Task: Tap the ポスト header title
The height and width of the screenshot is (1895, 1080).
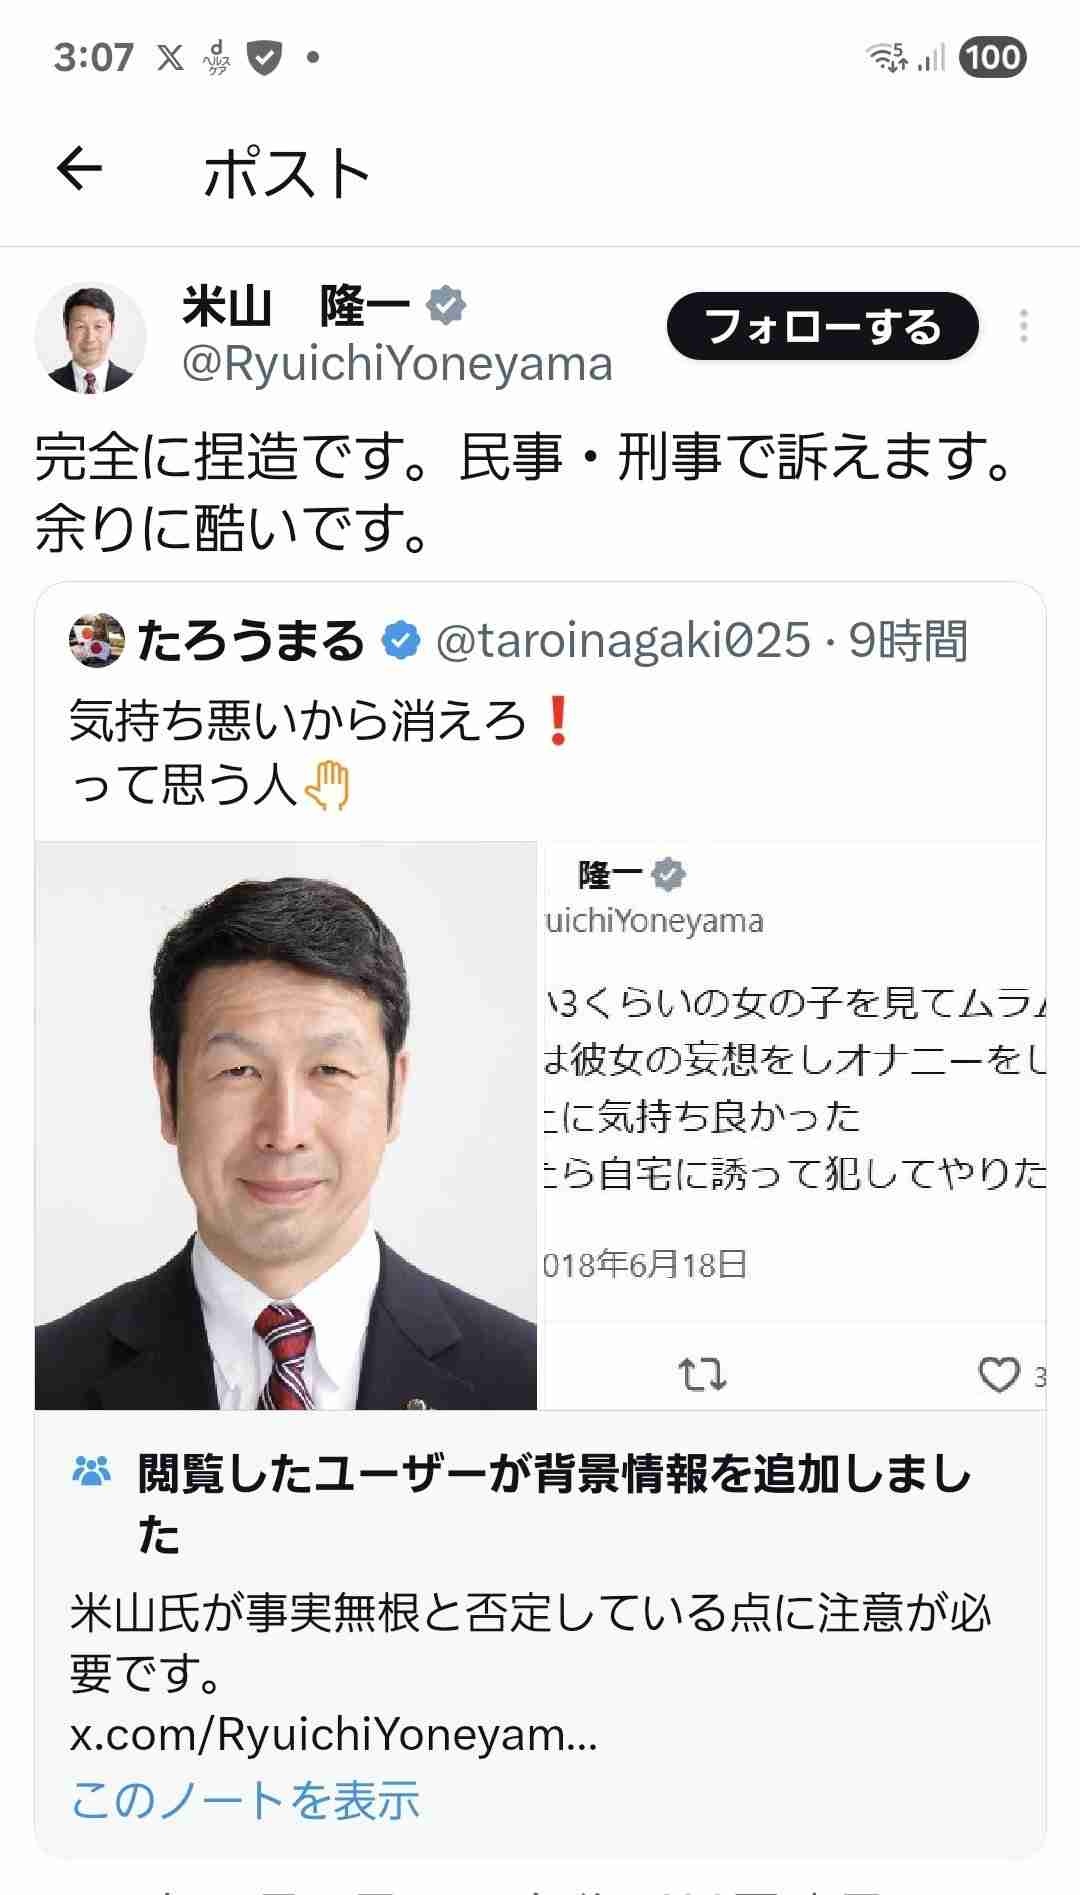Action: point(287,172)
